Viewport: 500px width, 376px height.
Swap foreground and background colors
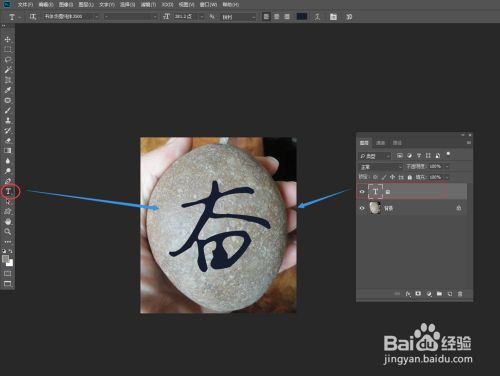[x=11, y=251]
